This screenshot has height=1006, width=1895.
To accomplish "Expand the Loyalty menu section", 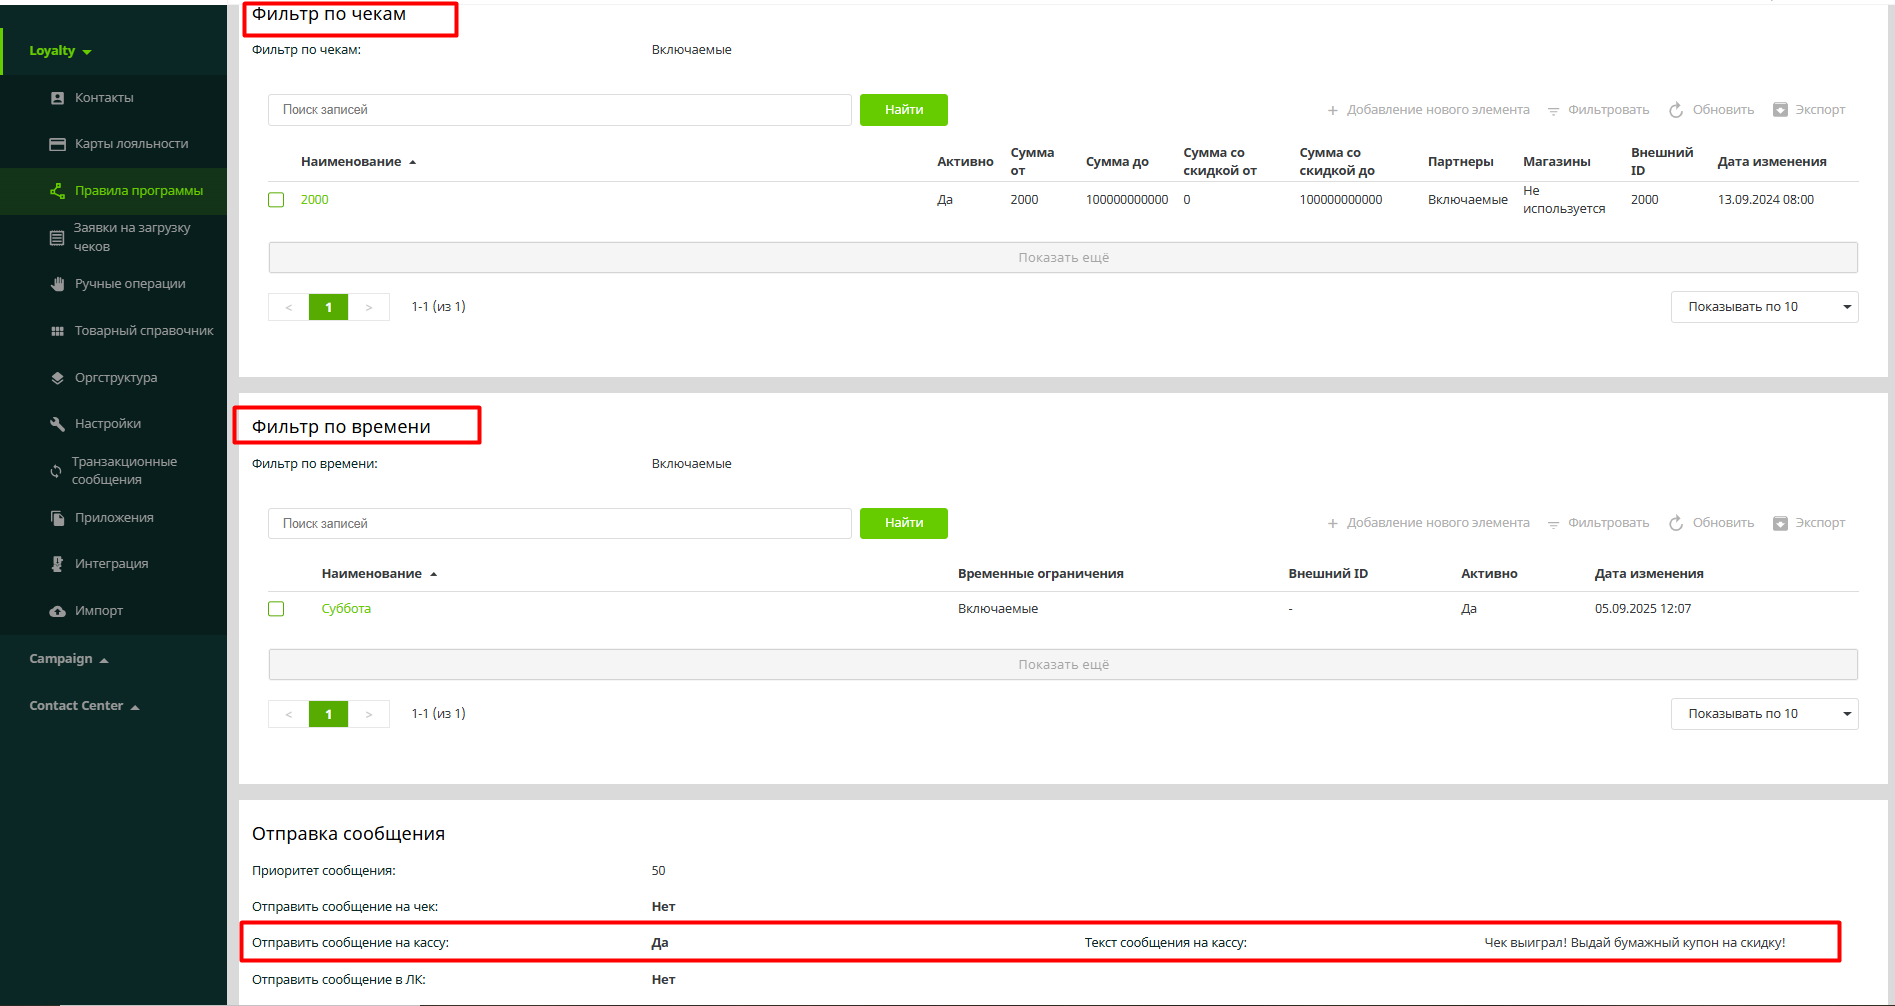I will coord(60,51).
